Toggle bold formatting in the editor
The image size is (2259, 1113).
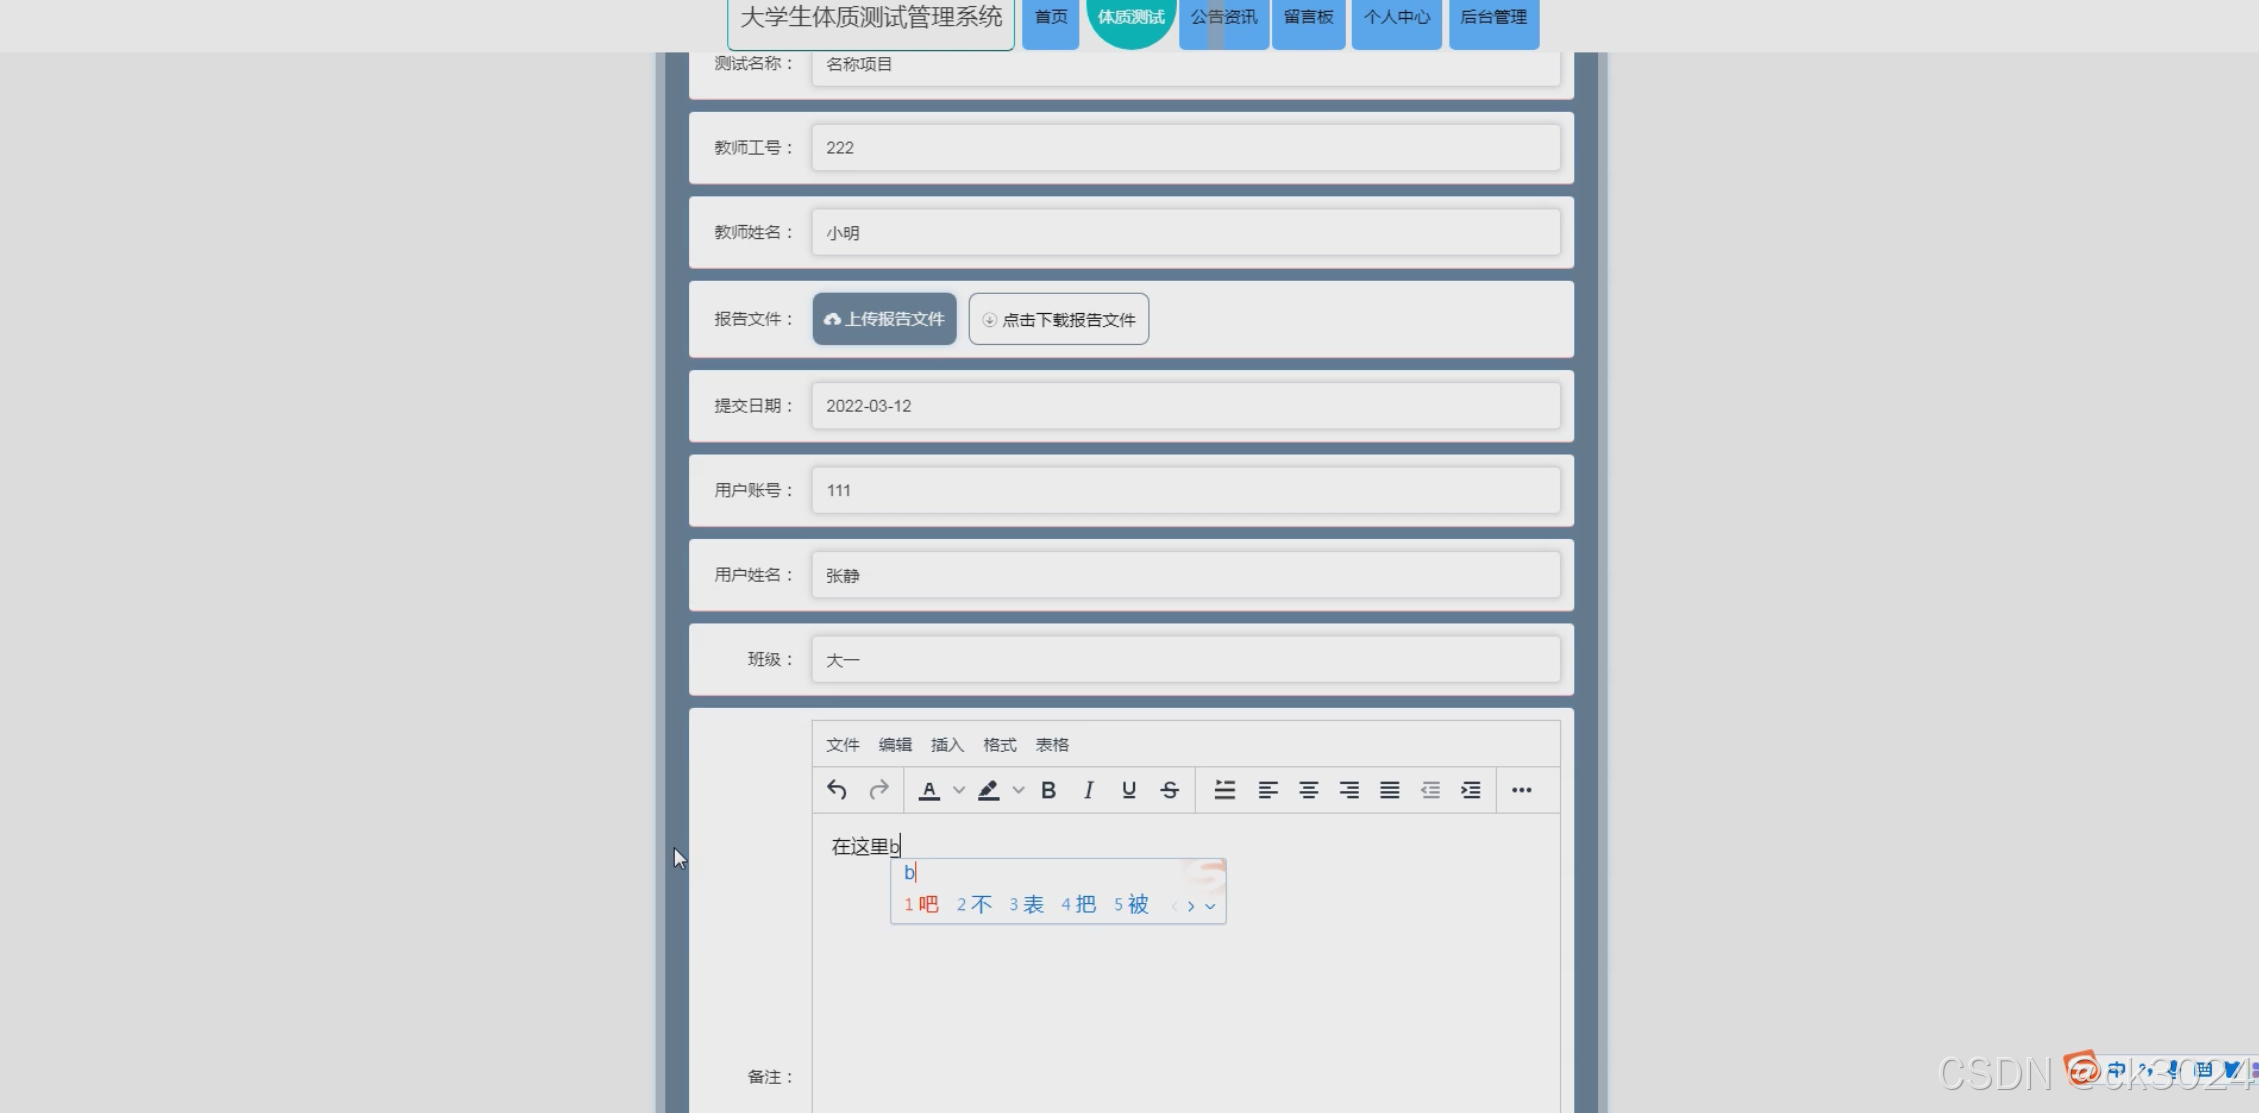click(x=1048, y=790)
